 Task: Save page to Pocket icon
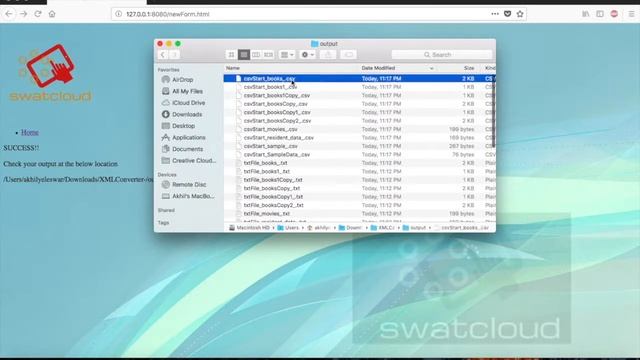pos(507,14)
